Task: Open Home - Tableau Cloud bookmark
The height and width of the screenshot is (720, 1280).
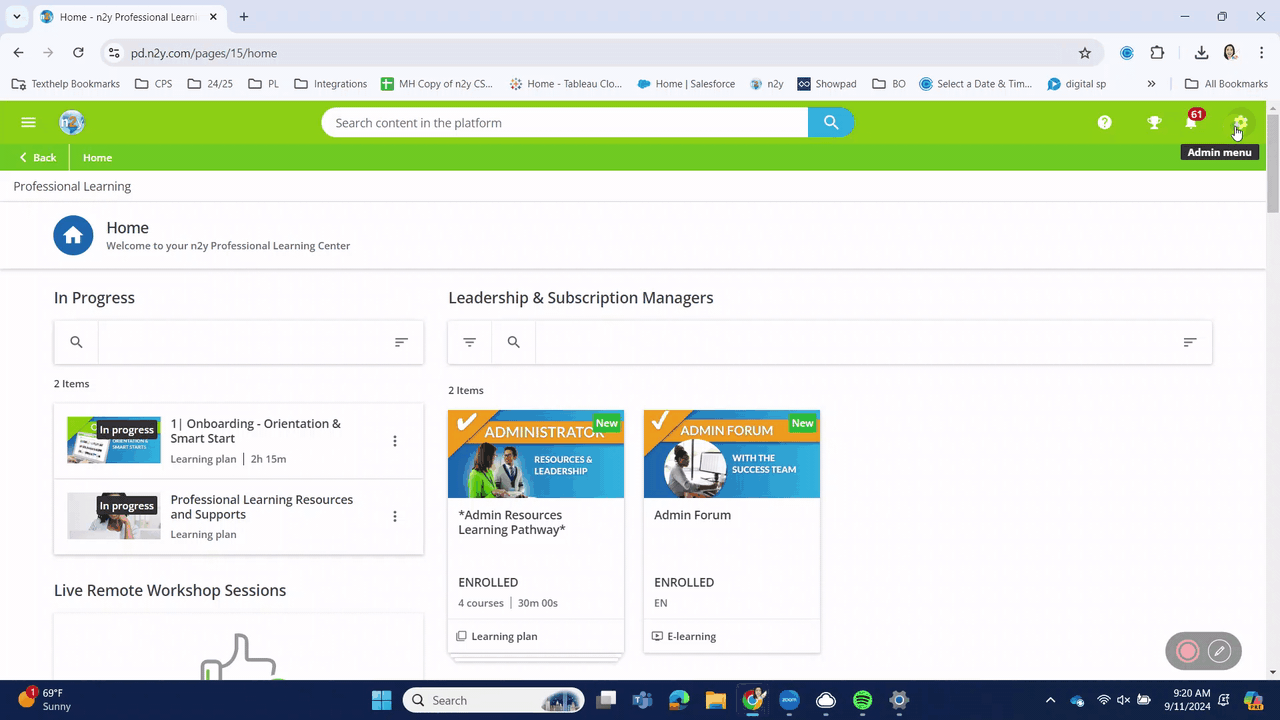Action: pos(565,84)
